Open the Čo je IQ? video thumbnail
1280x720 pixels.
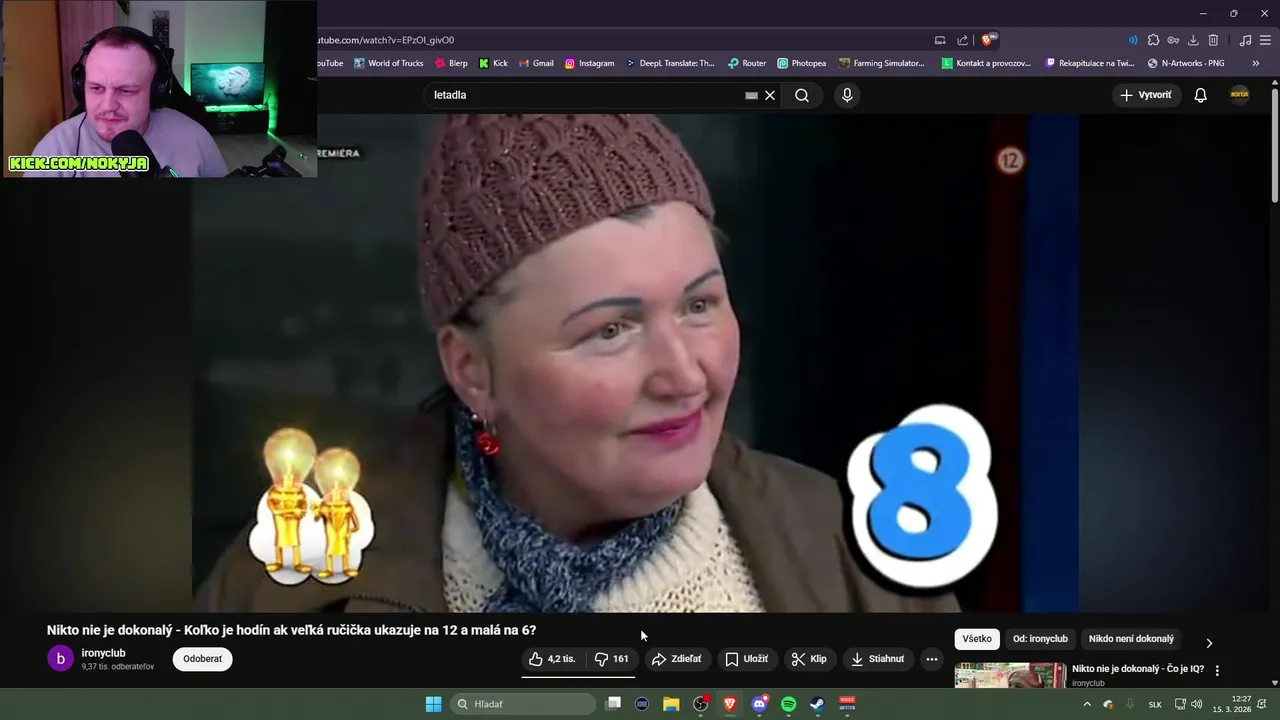1010,676
